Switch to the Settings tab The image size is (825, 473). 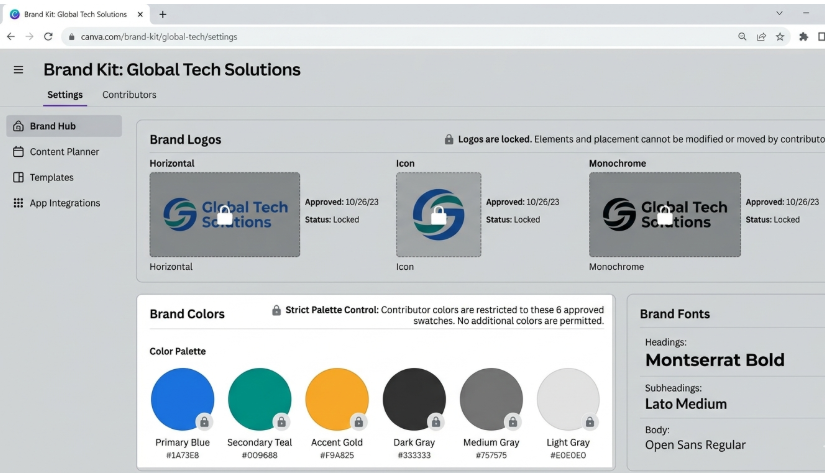coord(65,95)
